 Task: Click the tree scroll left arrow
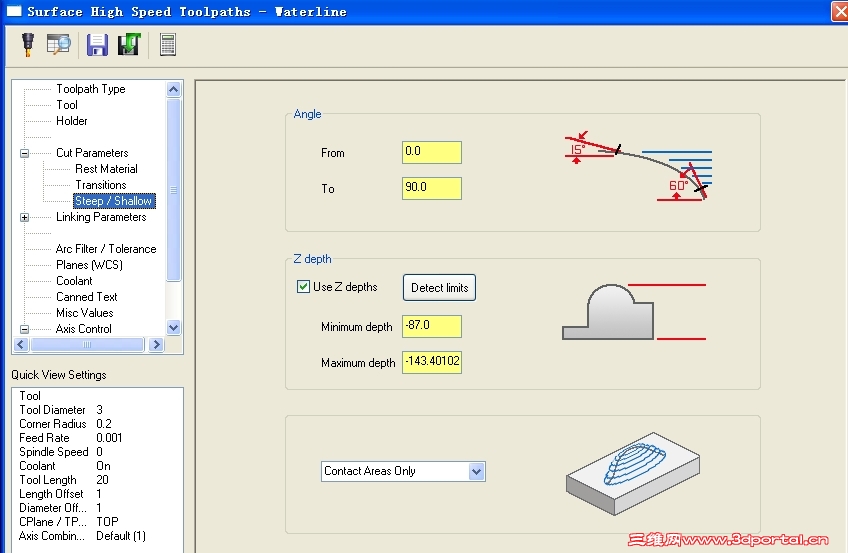[x=21, y=344]
